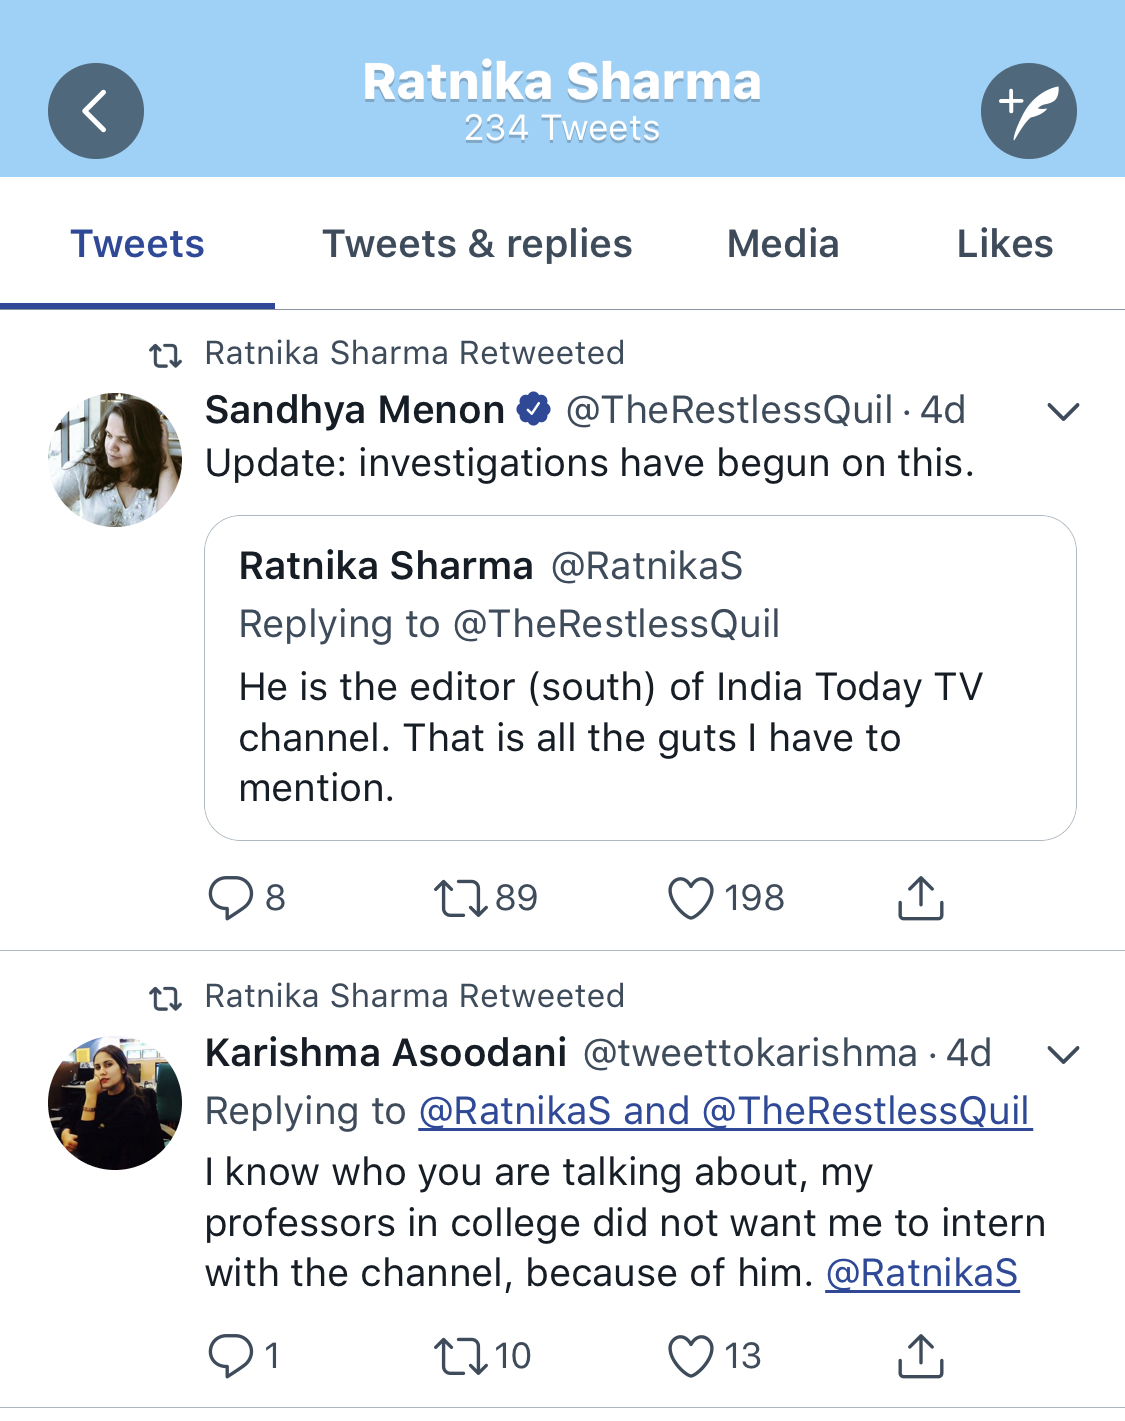Like Karishma Asoodani's tweet
The width and height of the screenshot is (1125, 1421).
(691, 1356)
